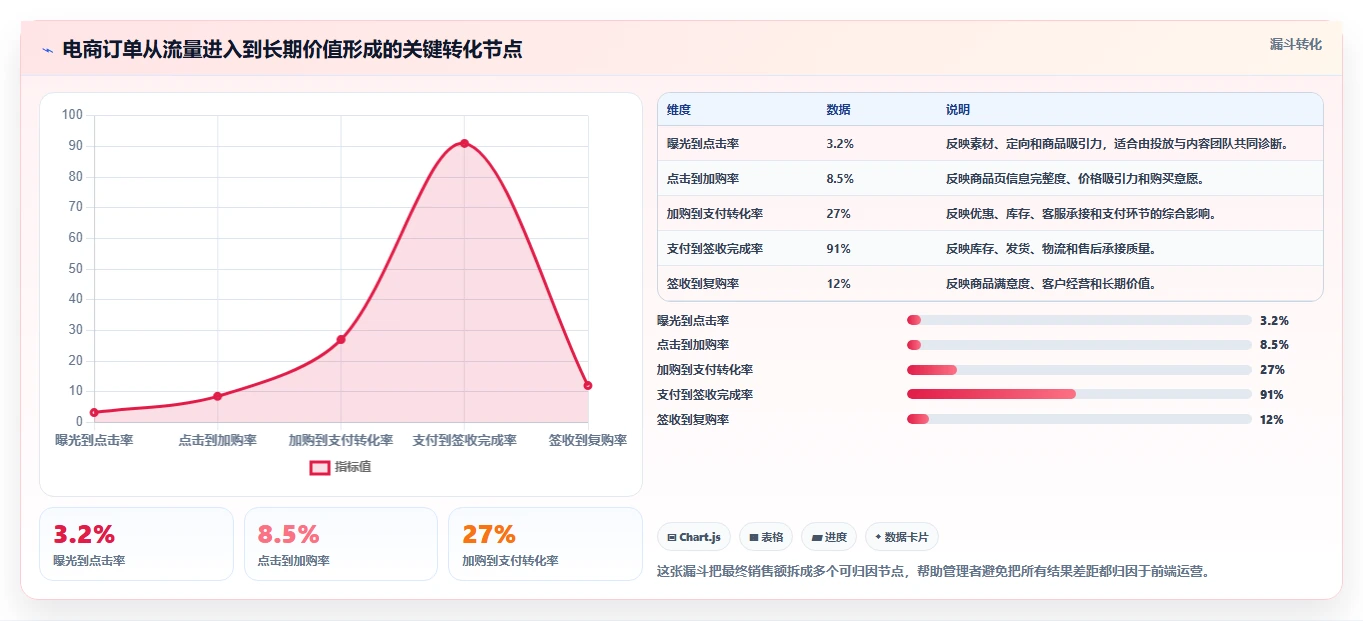Click the 12% value in table
This screenshot has width=1363, height=621.
tap(838, 284)
